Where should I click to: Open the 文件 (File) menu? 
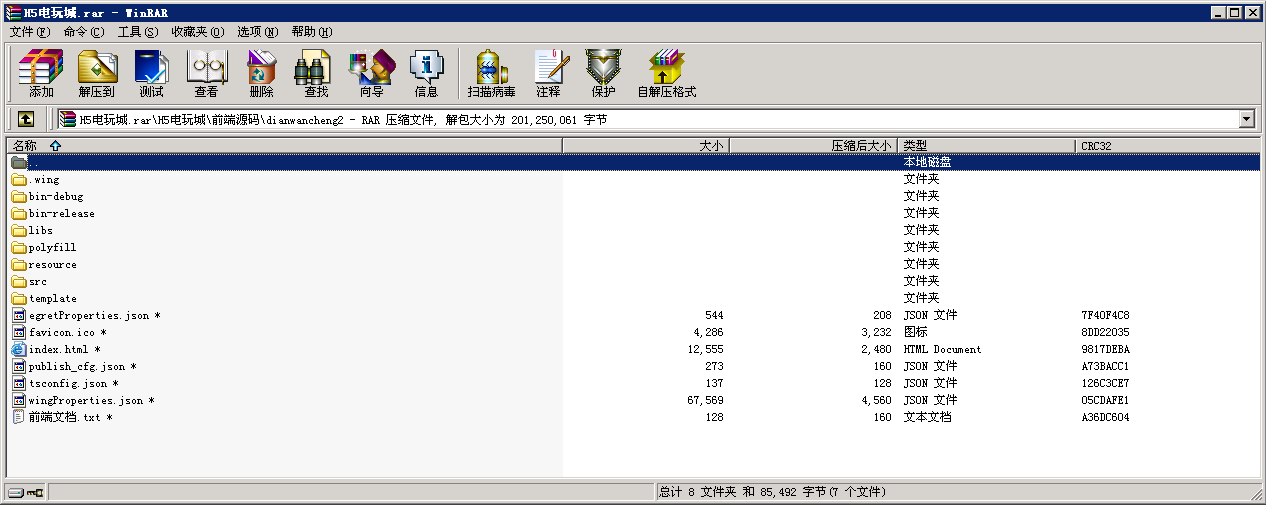(x=29, y=32)
